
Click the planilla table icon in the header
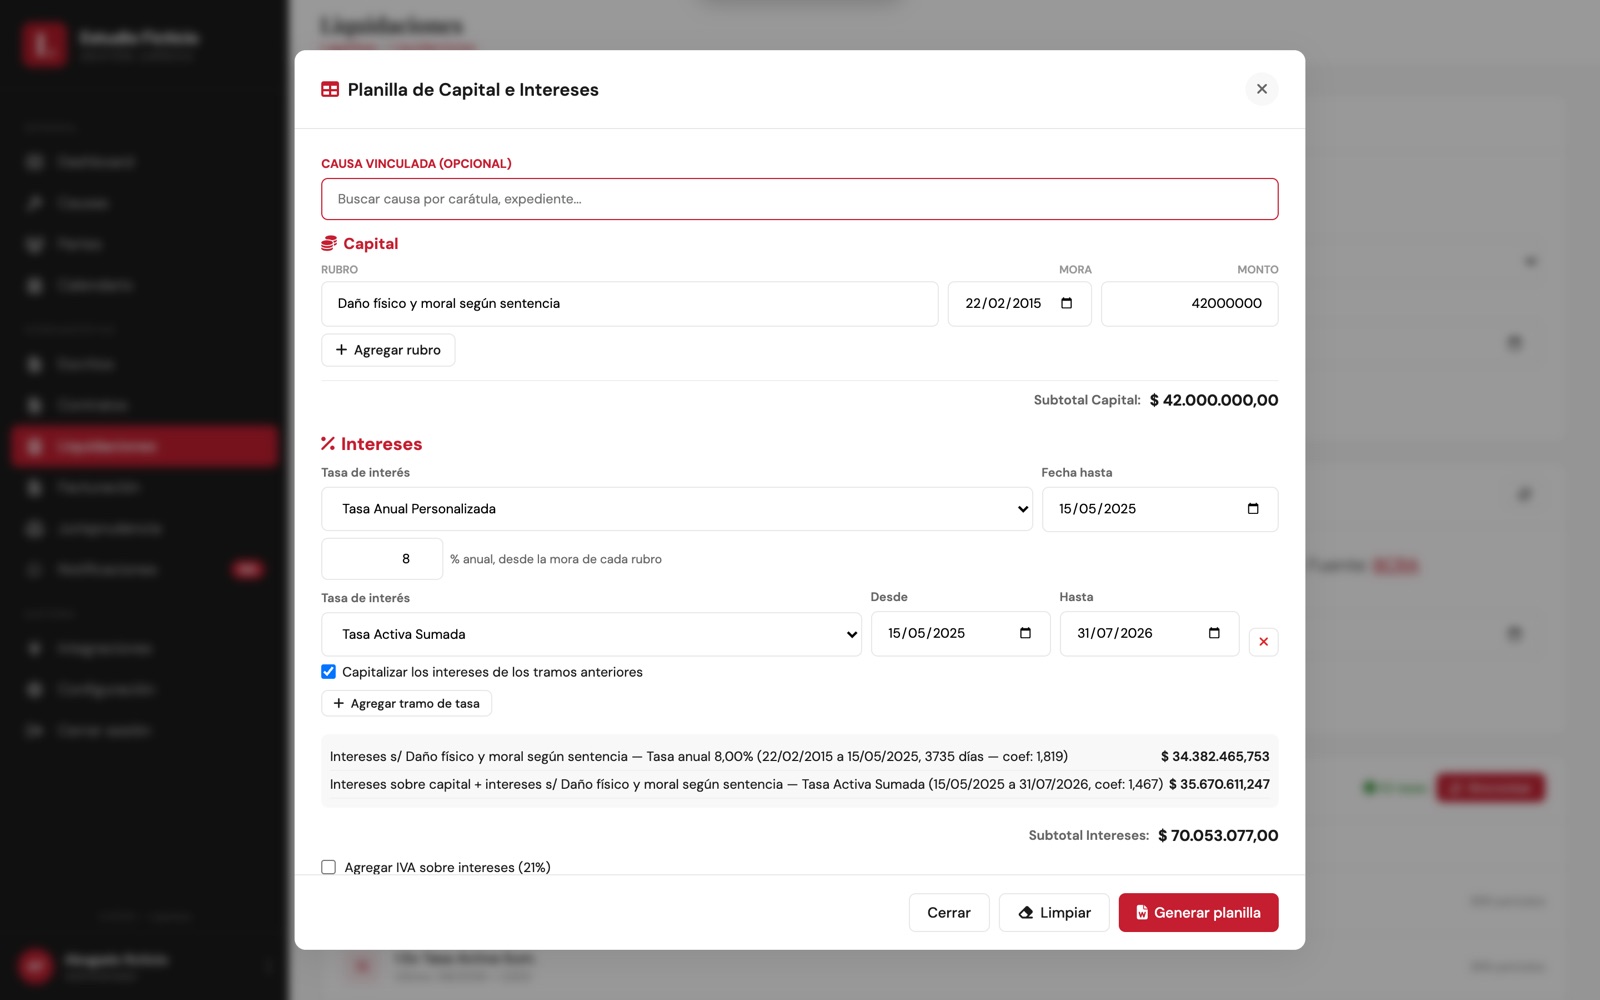pyautogui.click(x=330, y=90)
